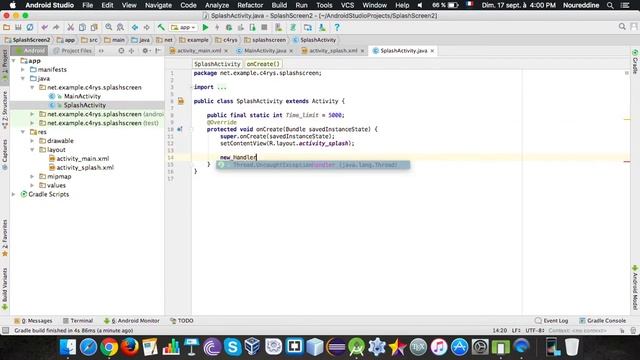Click the Make Project hammer icon
The width and height of the screenshot is (640, 360).
(x=161, y=27)
